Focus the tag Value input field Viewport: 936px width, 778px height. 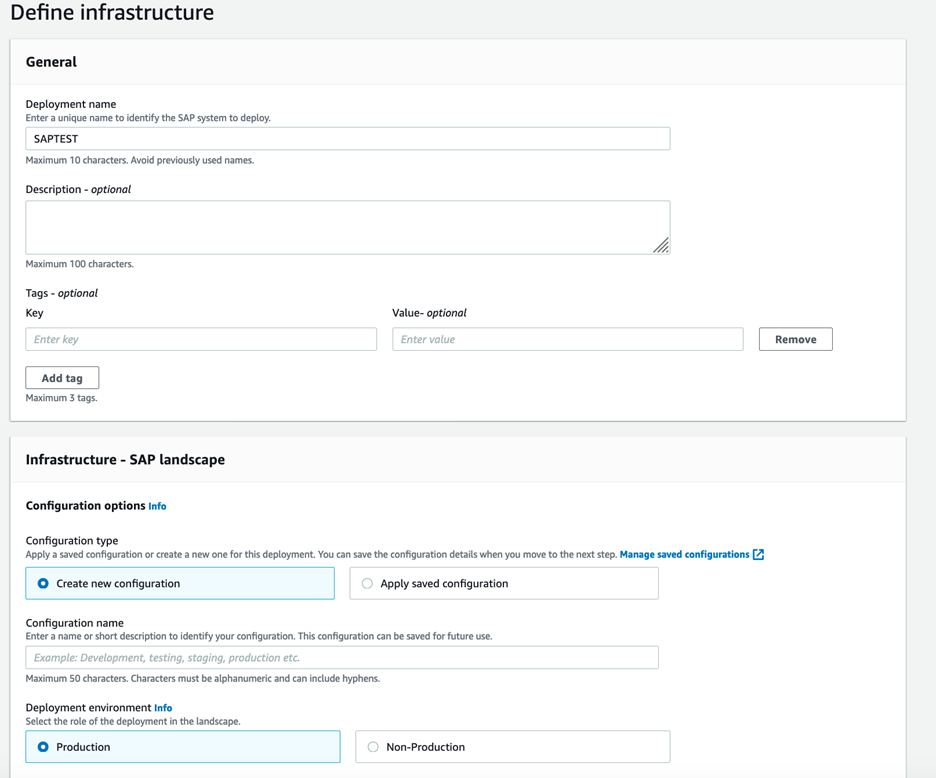(x=567, y=340)
